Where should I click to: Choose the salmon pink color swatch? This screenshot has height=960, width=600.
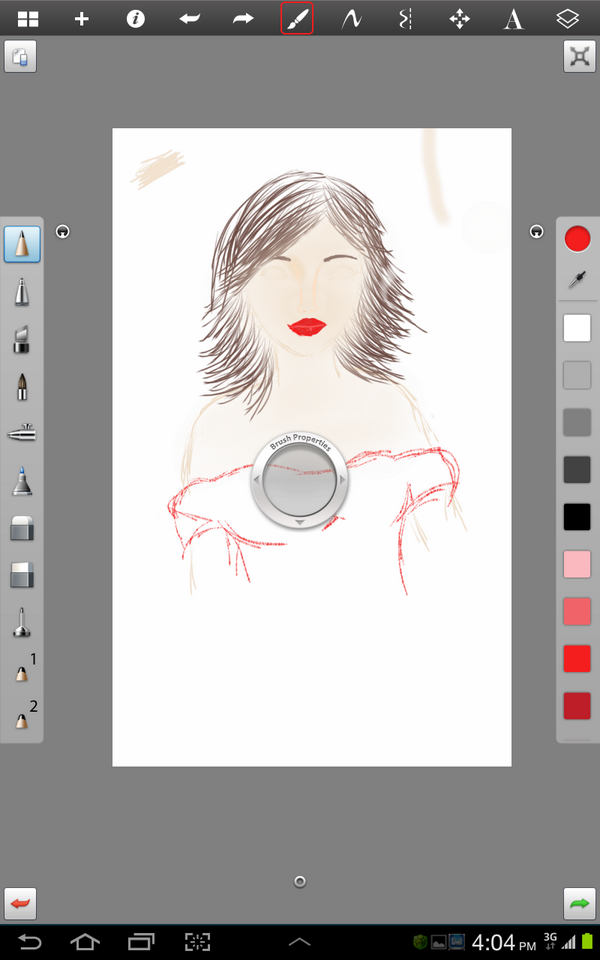coord(577,611)
